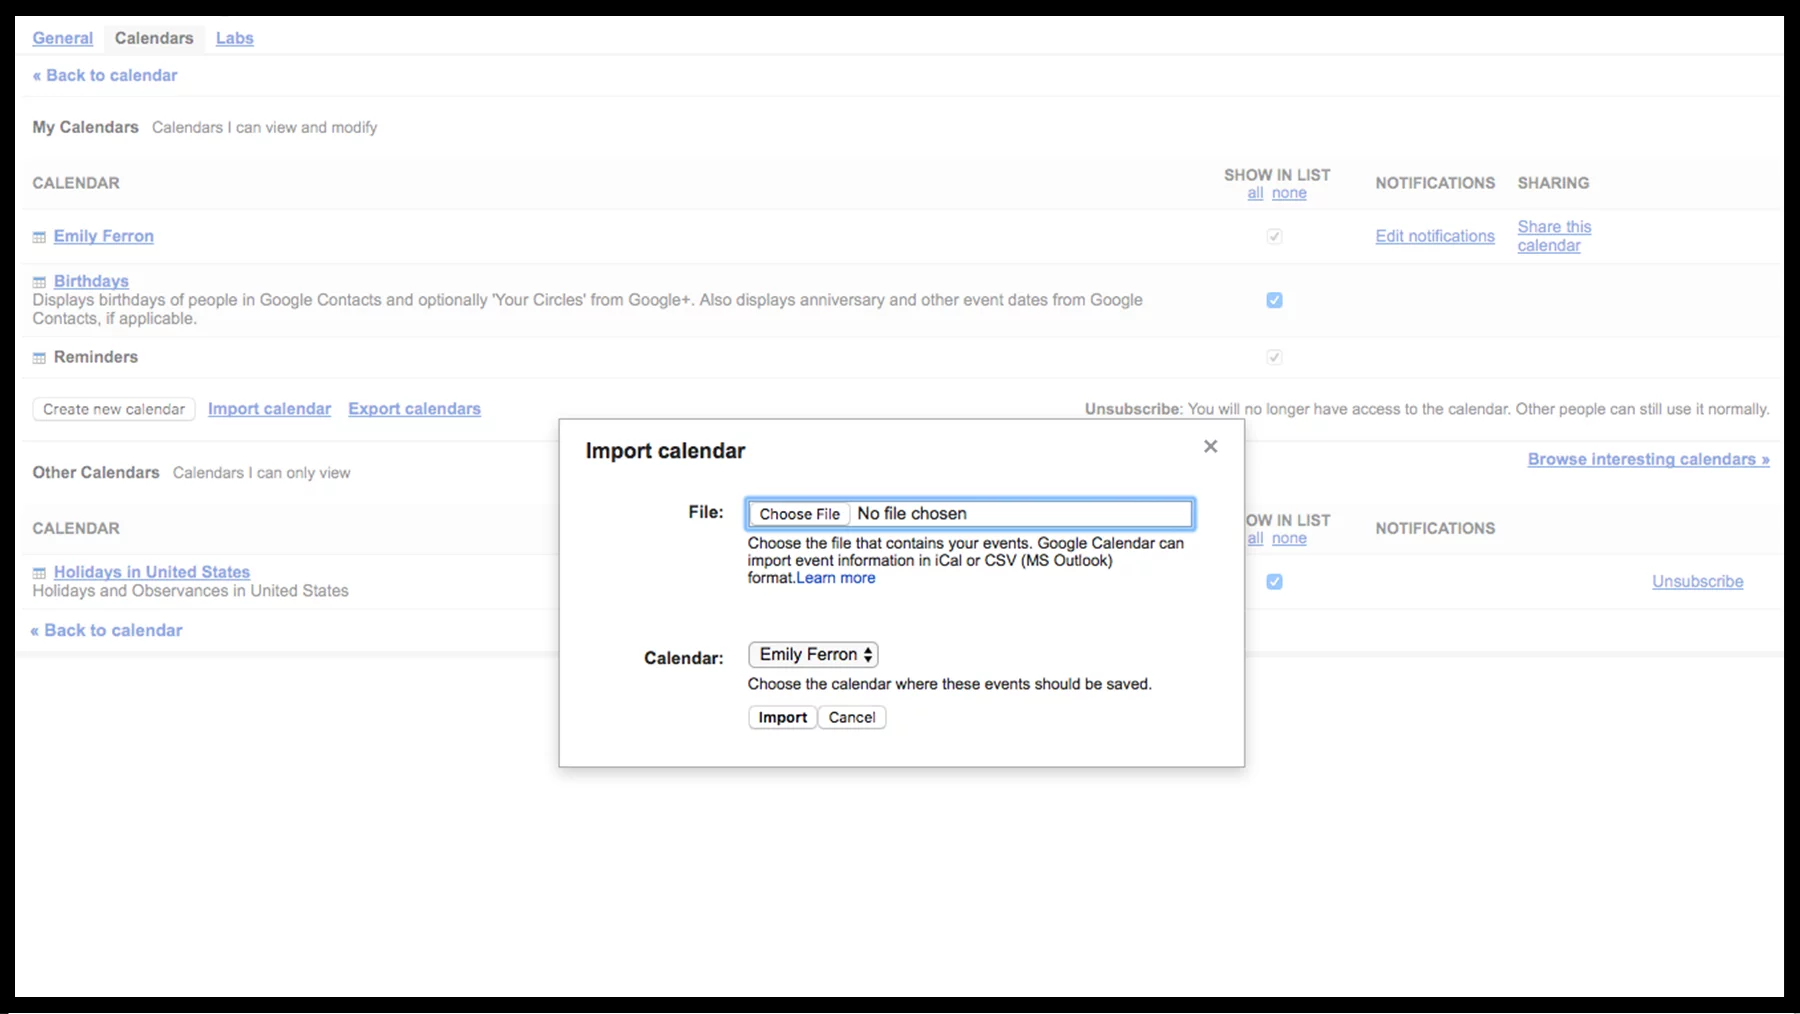Click the calendar icon beside Reminders
Image resolution: width=1800 pixels, height=1014 pixels.
point(38,357)
